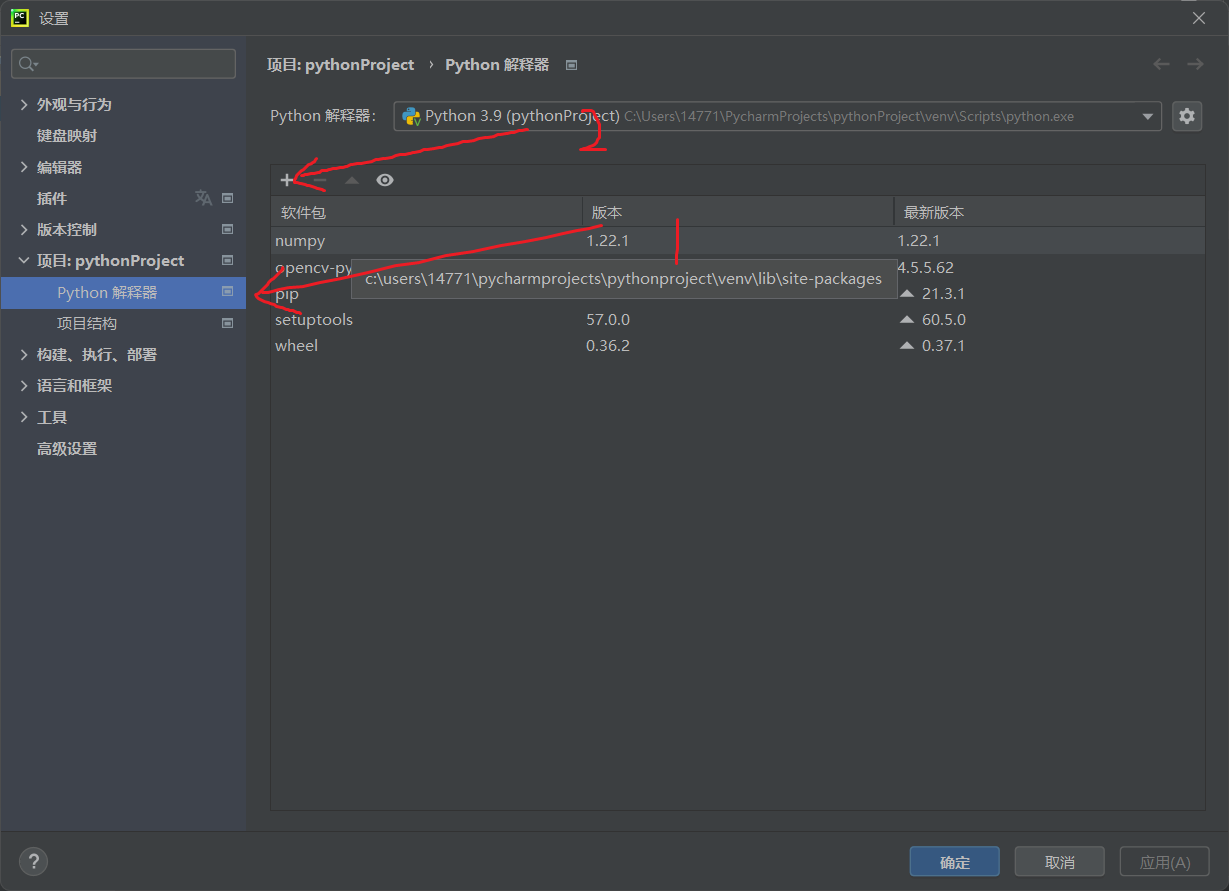Click the translation icon beside 插件
Image resolution: width=1229 pixels, height=891 pixels.
click(203, 198)
